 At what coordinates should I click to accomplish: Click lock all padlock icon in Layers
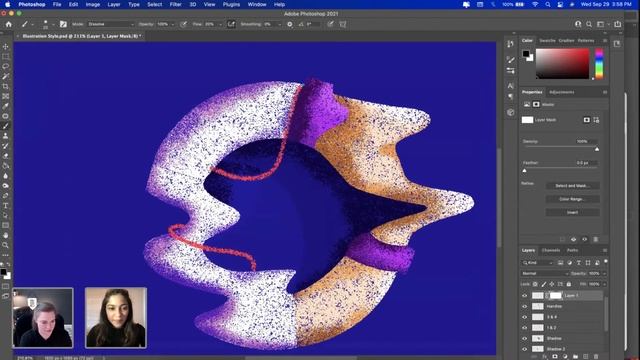(x=569, y=284)
